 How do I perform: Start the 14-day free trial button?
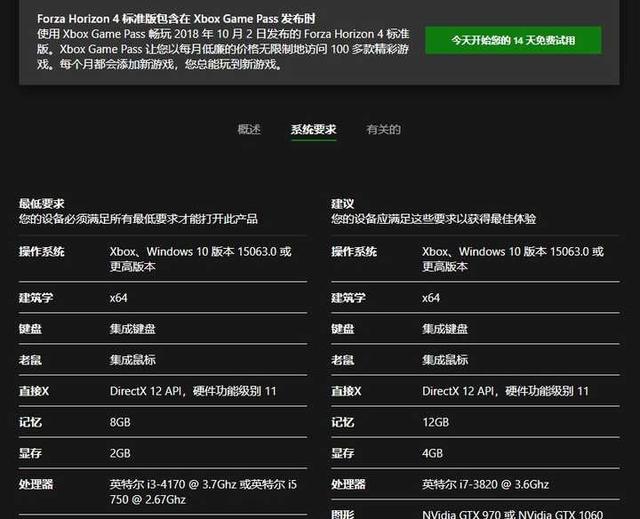(x=513, y=40)
